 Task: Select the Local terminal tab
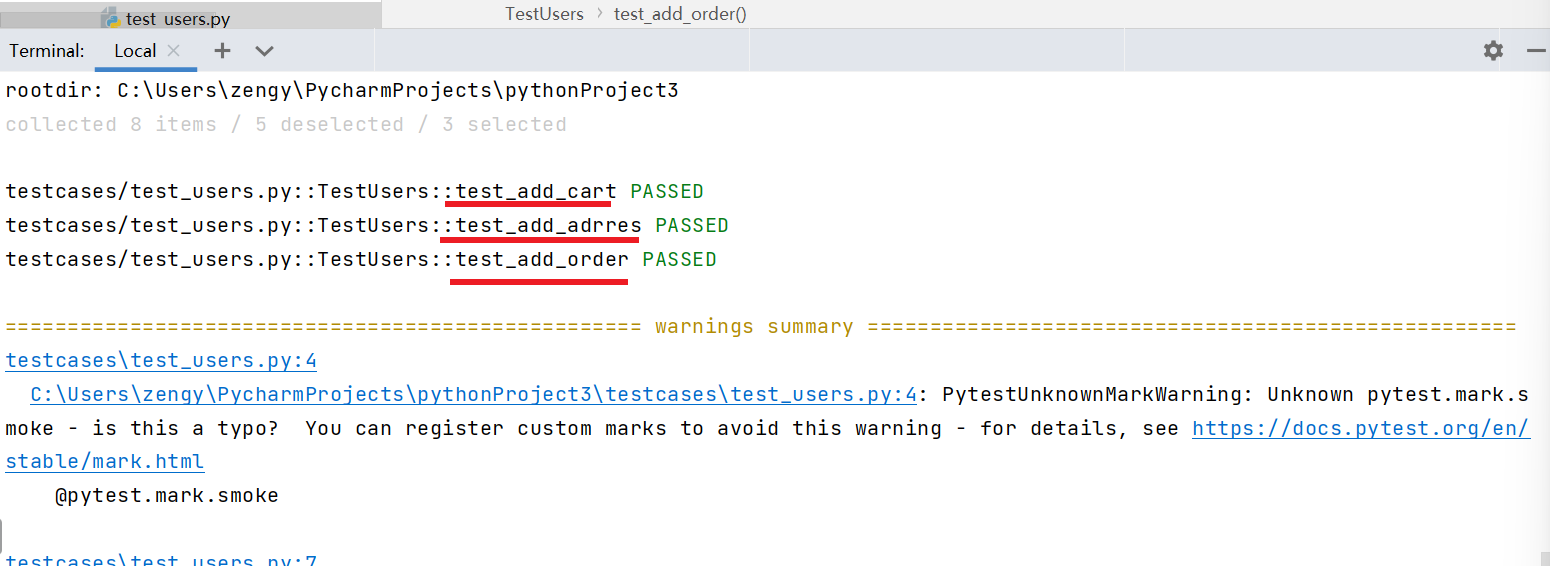(x=135, y=51)
